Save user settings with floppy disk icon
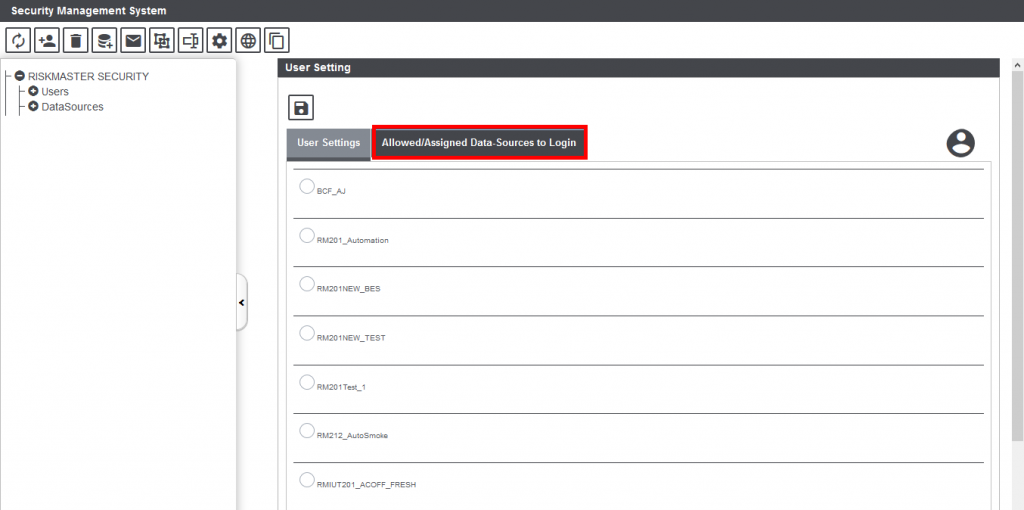The height and width of the screenshot is (510, 1024). tap(301, 108)
